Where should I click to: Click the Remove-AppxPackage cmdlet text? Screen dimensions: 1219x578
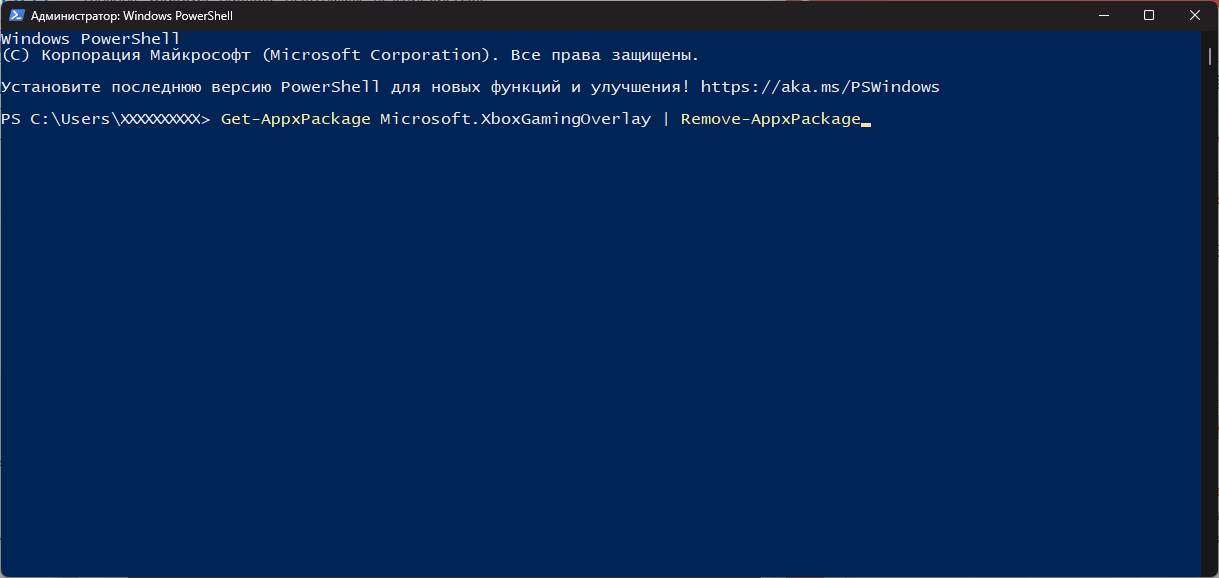pos(770,119)
